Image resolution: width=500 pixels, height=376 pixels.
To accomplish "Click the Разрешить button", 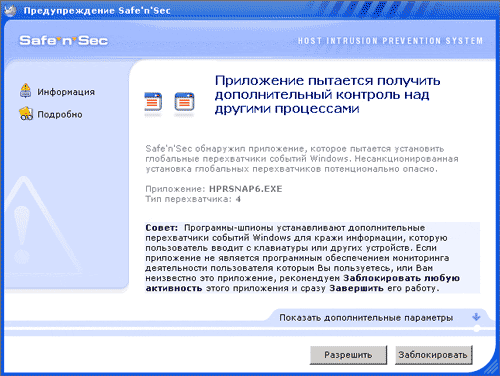I will point(348,355).
